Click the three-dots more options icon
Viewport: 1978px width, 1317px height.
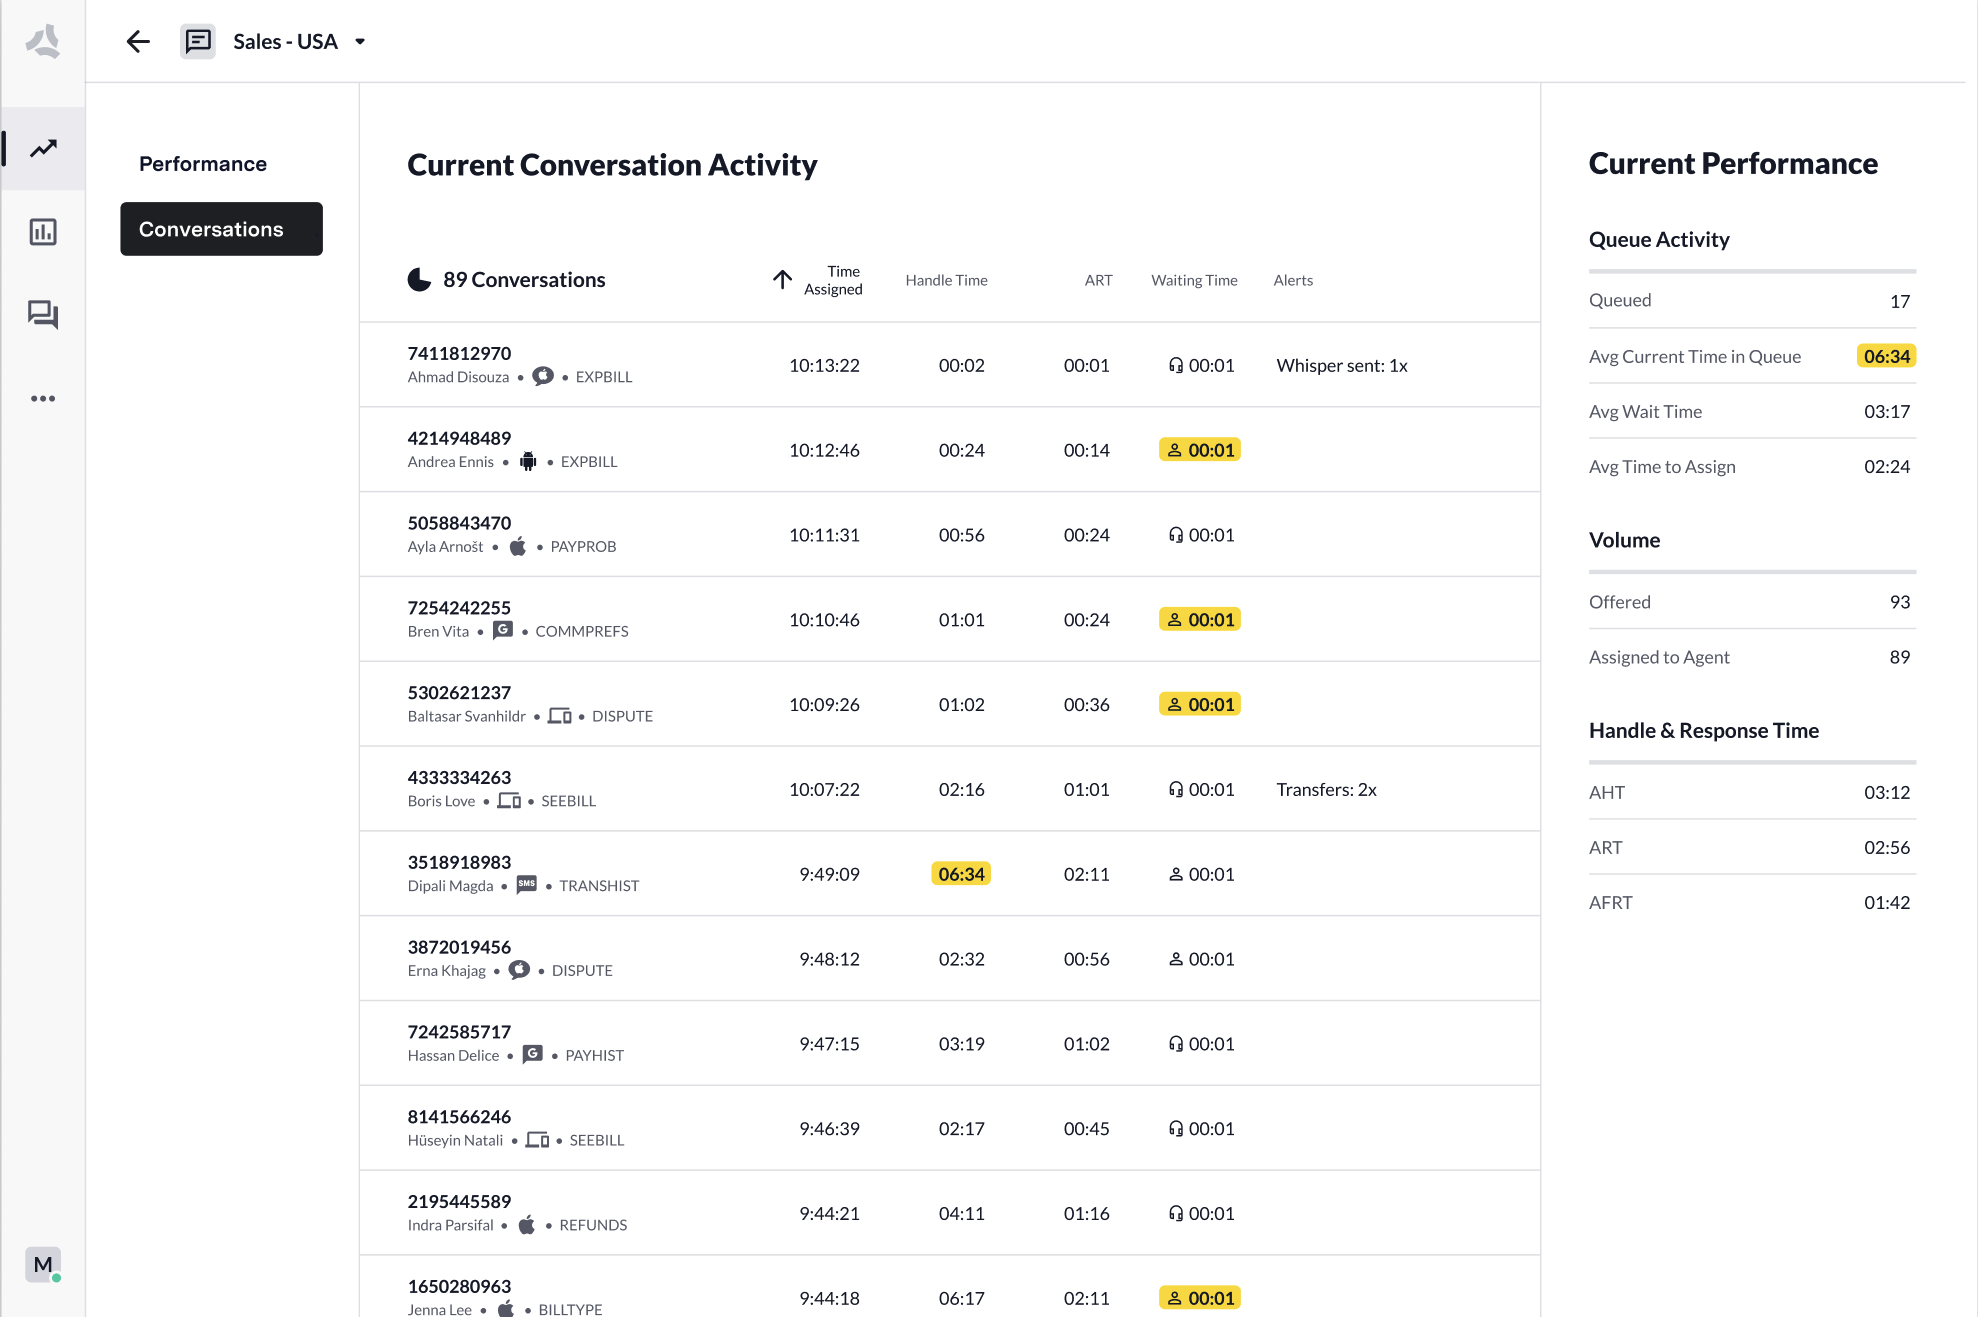coord(43,398)
